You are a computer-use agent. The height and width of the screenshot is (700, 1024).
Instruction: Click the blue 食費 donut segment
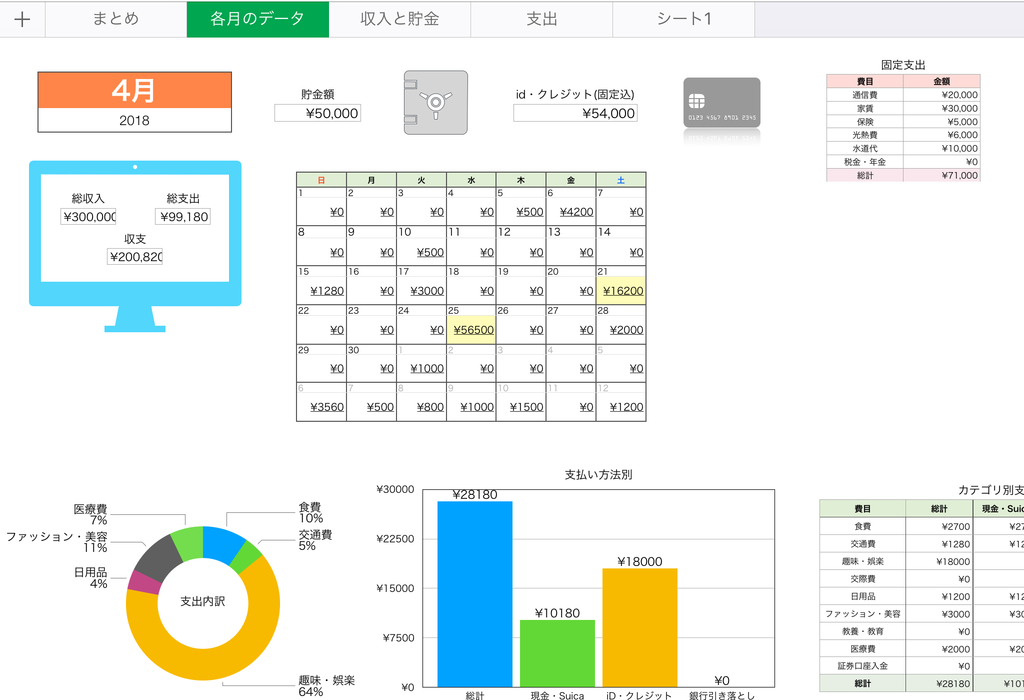click(x=222, y=543)
